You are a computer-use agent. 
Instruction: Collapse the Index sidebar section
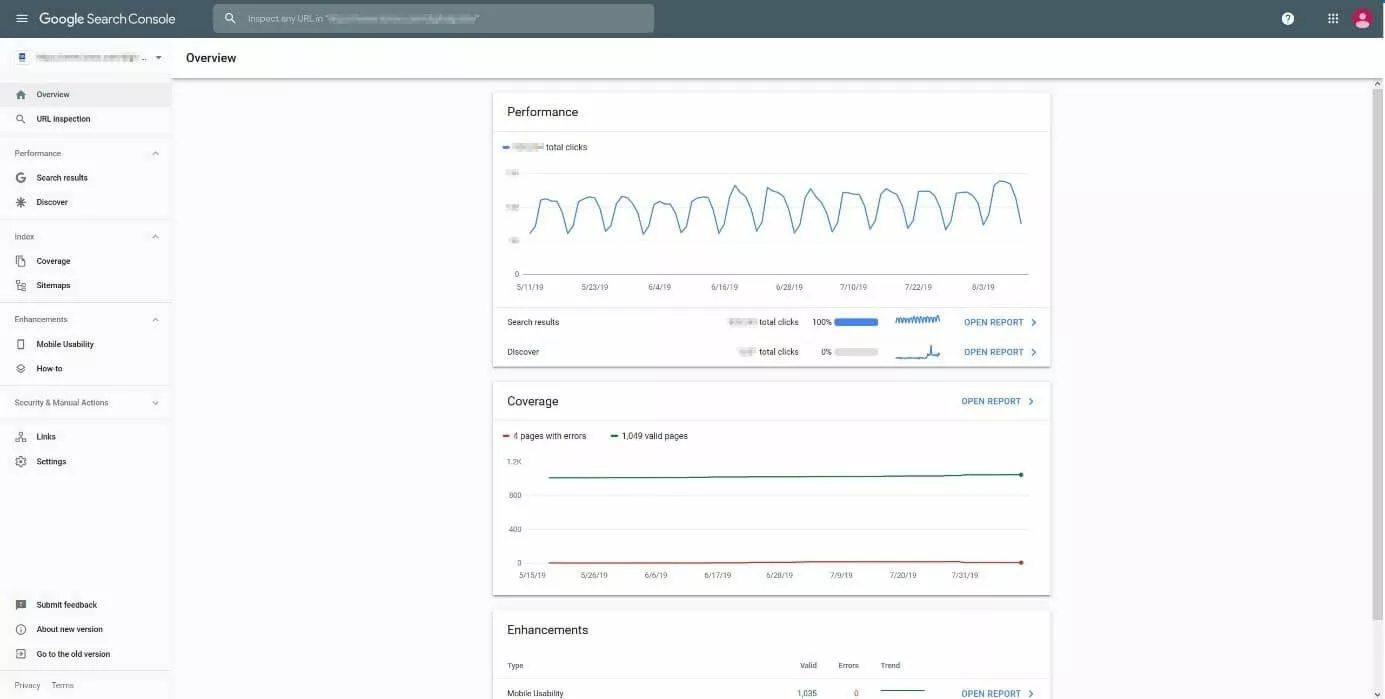(155, 237)
